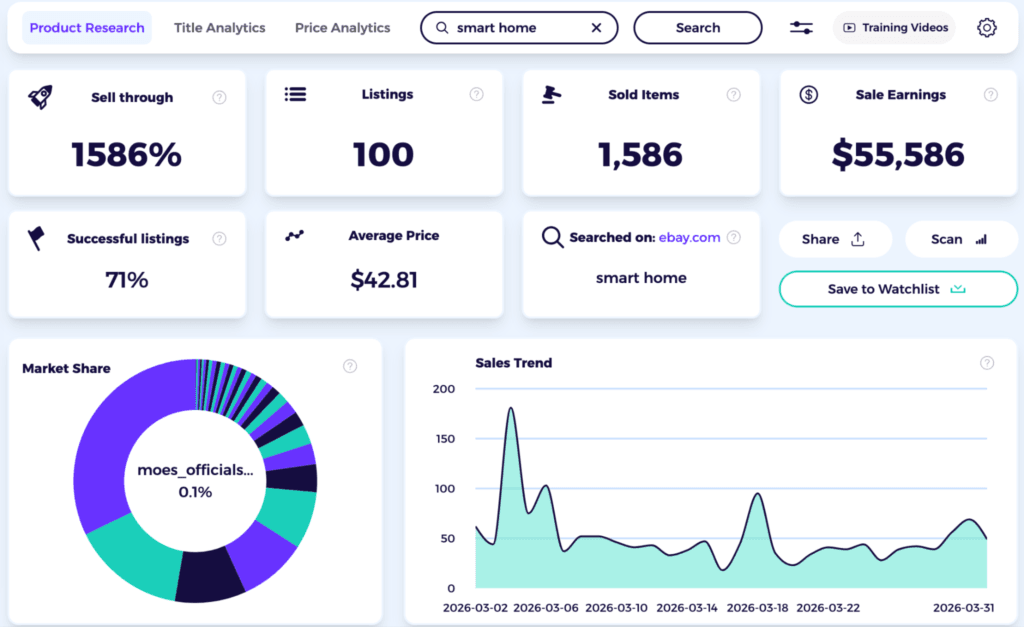Save results to Watchlist

coord(897,289)
